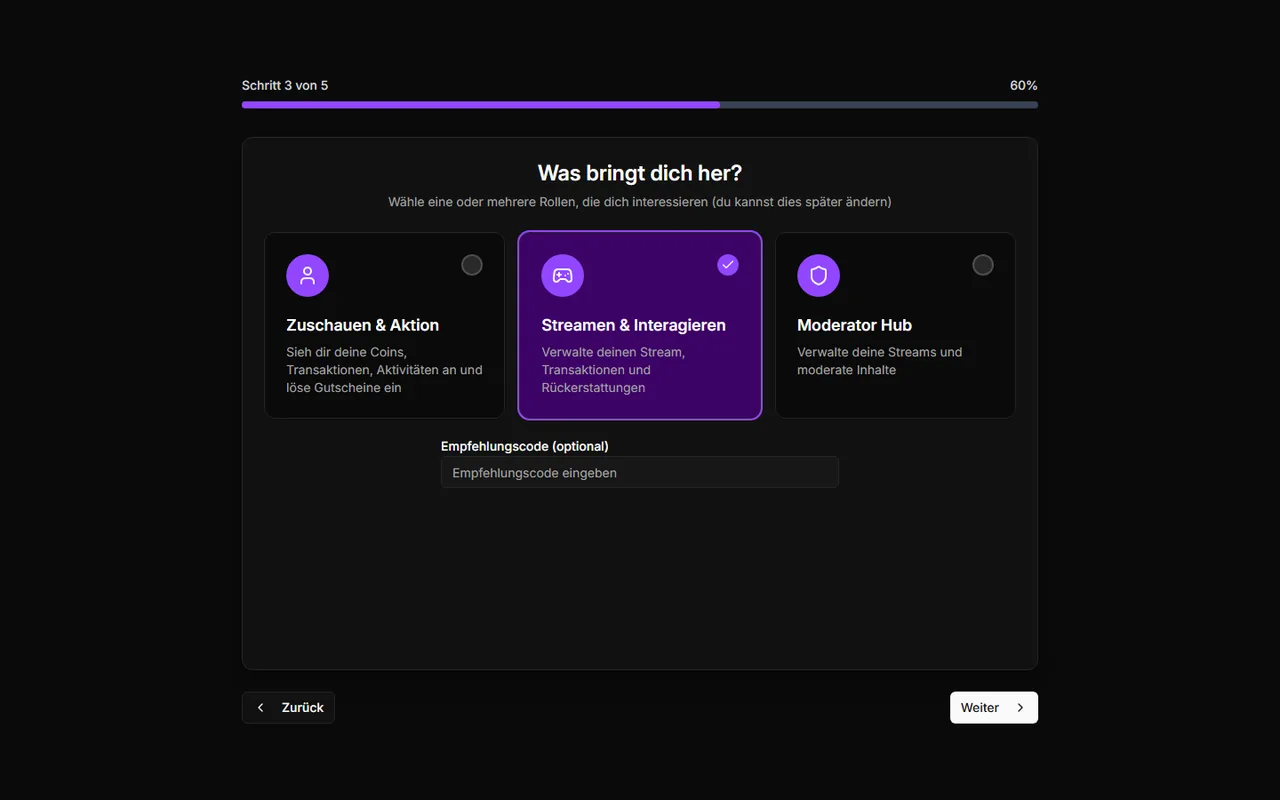This screenshot has width=1280, height=800.
Task: Click the 60% progress label
Action: pyautogui.click(x=1023, y=85)
